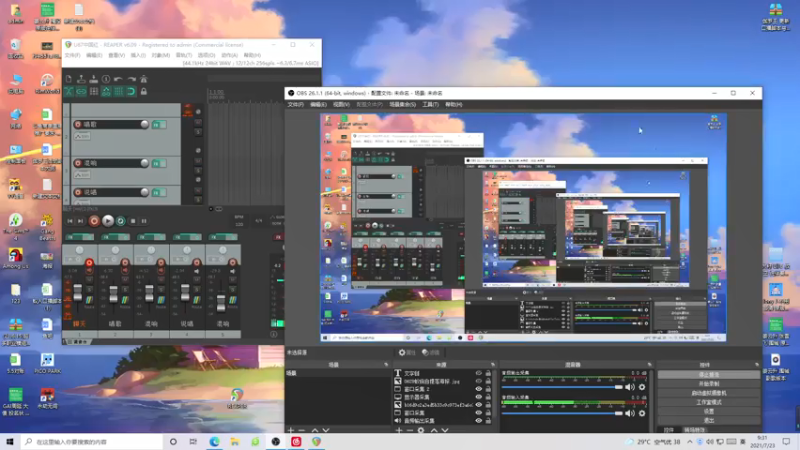Screen dimensions: 800x450
Task: Open settings gear of second OBS mixer channel
Action: pyautogui.click(x=642, y=413)
